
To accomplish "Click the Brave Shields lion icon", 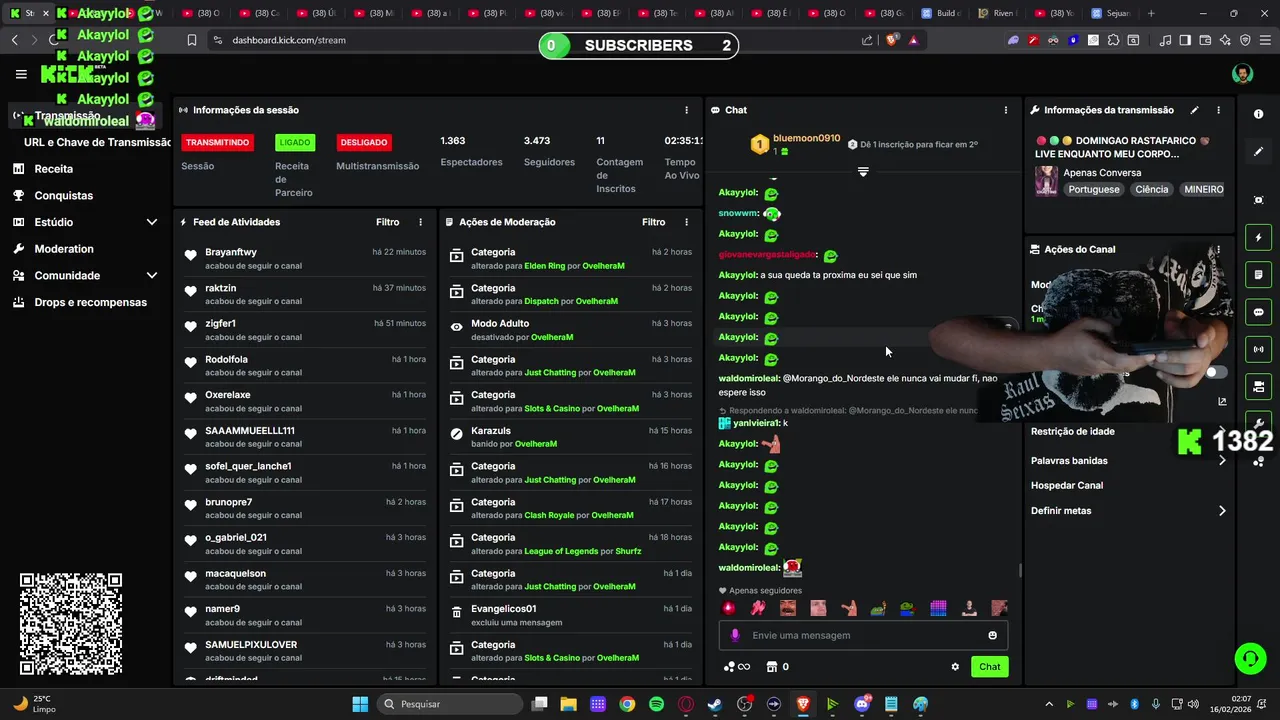I will (x=893, y=40).
